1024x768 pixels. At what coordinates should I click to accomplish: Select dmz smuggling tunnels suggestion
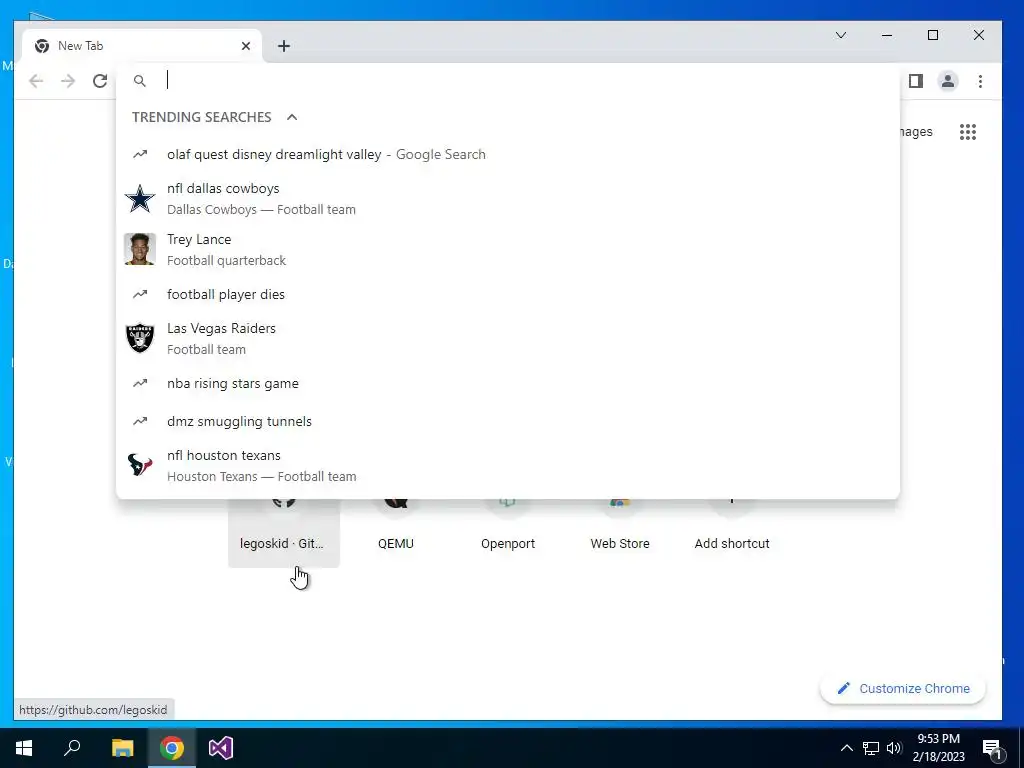point(508,421)
